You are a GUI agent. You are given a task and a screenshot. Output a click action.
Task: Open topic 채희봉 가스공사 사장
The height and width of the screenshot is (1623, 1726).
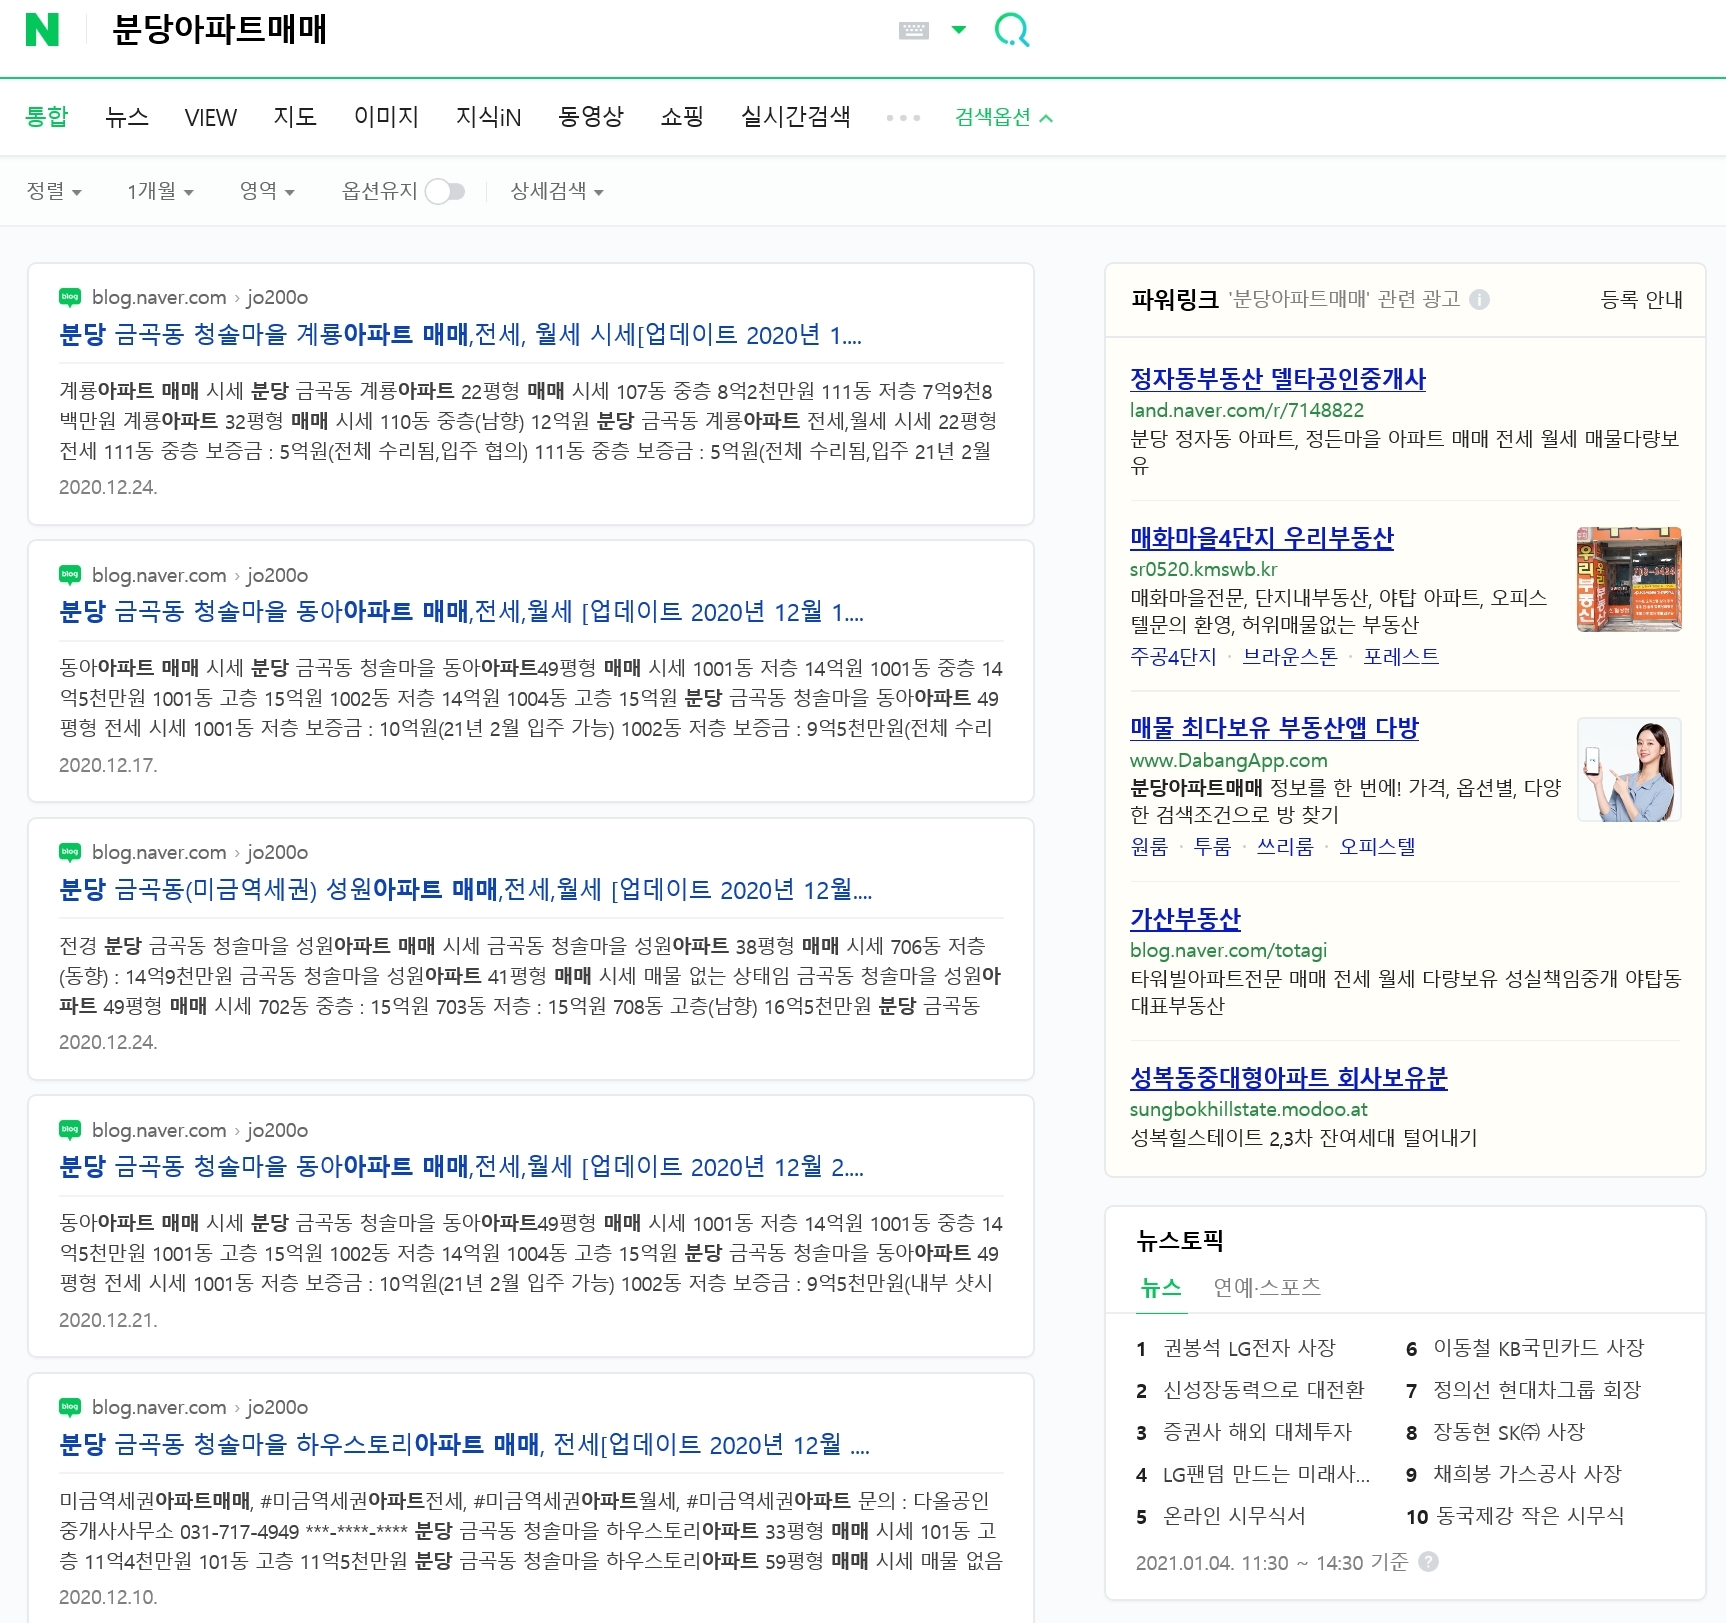click(x=1527, y=1474)
